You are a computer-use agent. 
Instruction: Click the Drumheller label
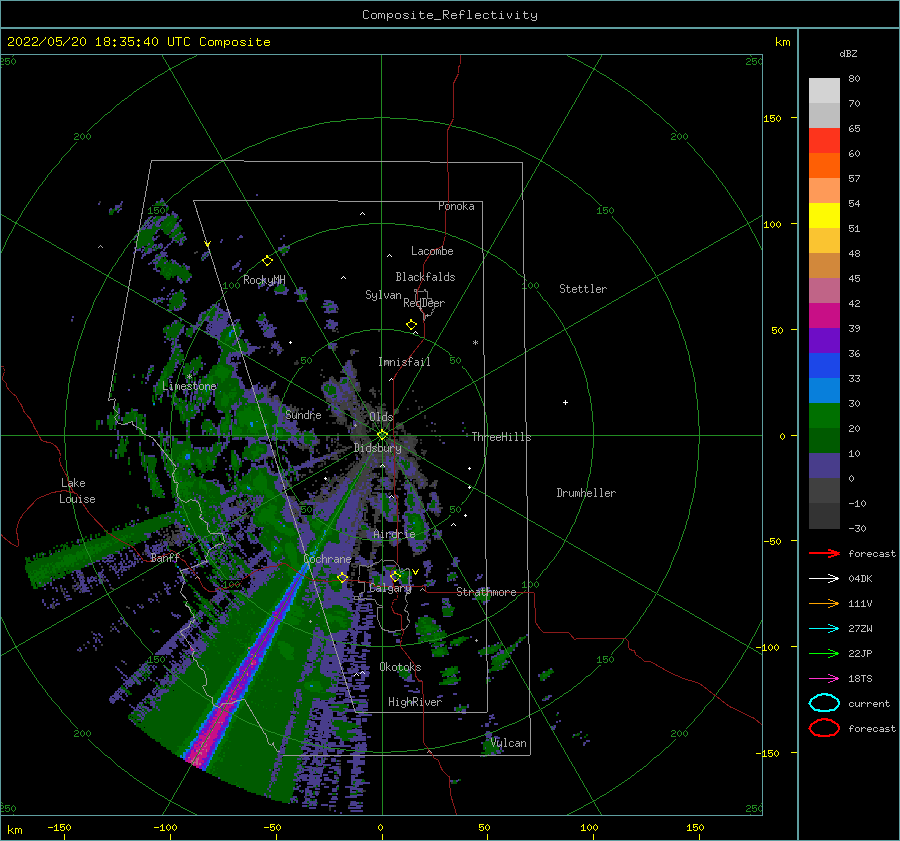coord(586,493)
